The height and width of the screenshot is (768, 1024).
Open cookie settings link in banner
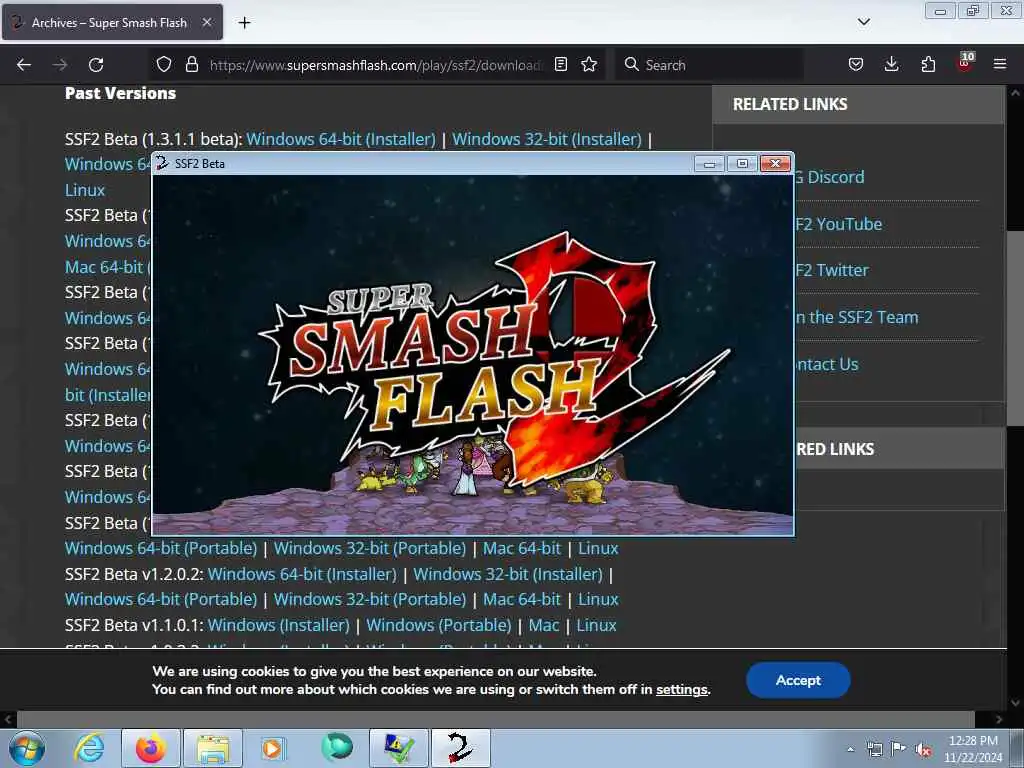[x=682, y=690]
